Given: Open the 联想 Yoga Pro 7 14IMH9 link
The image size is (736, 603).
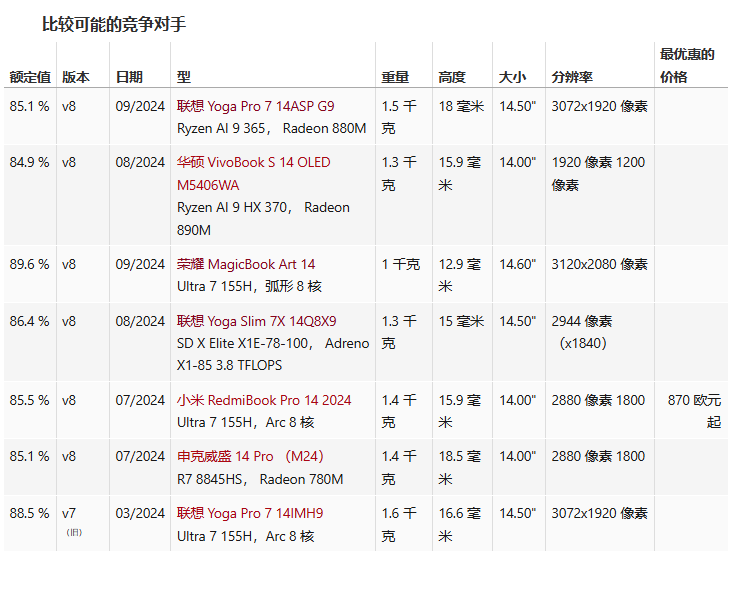Looking at the screenshot, I should click(x=250, y=513).
